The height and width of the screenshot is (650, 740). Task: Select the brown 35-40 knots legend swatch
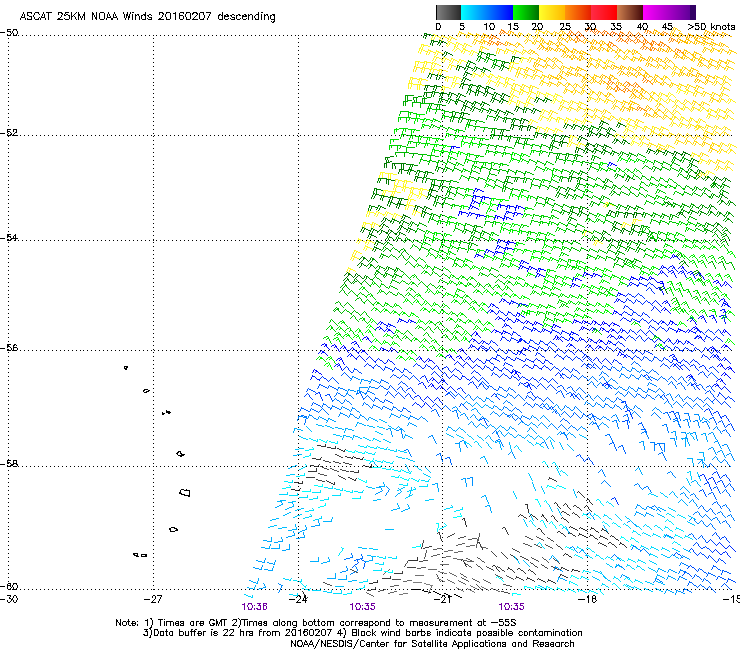[630, 12]
